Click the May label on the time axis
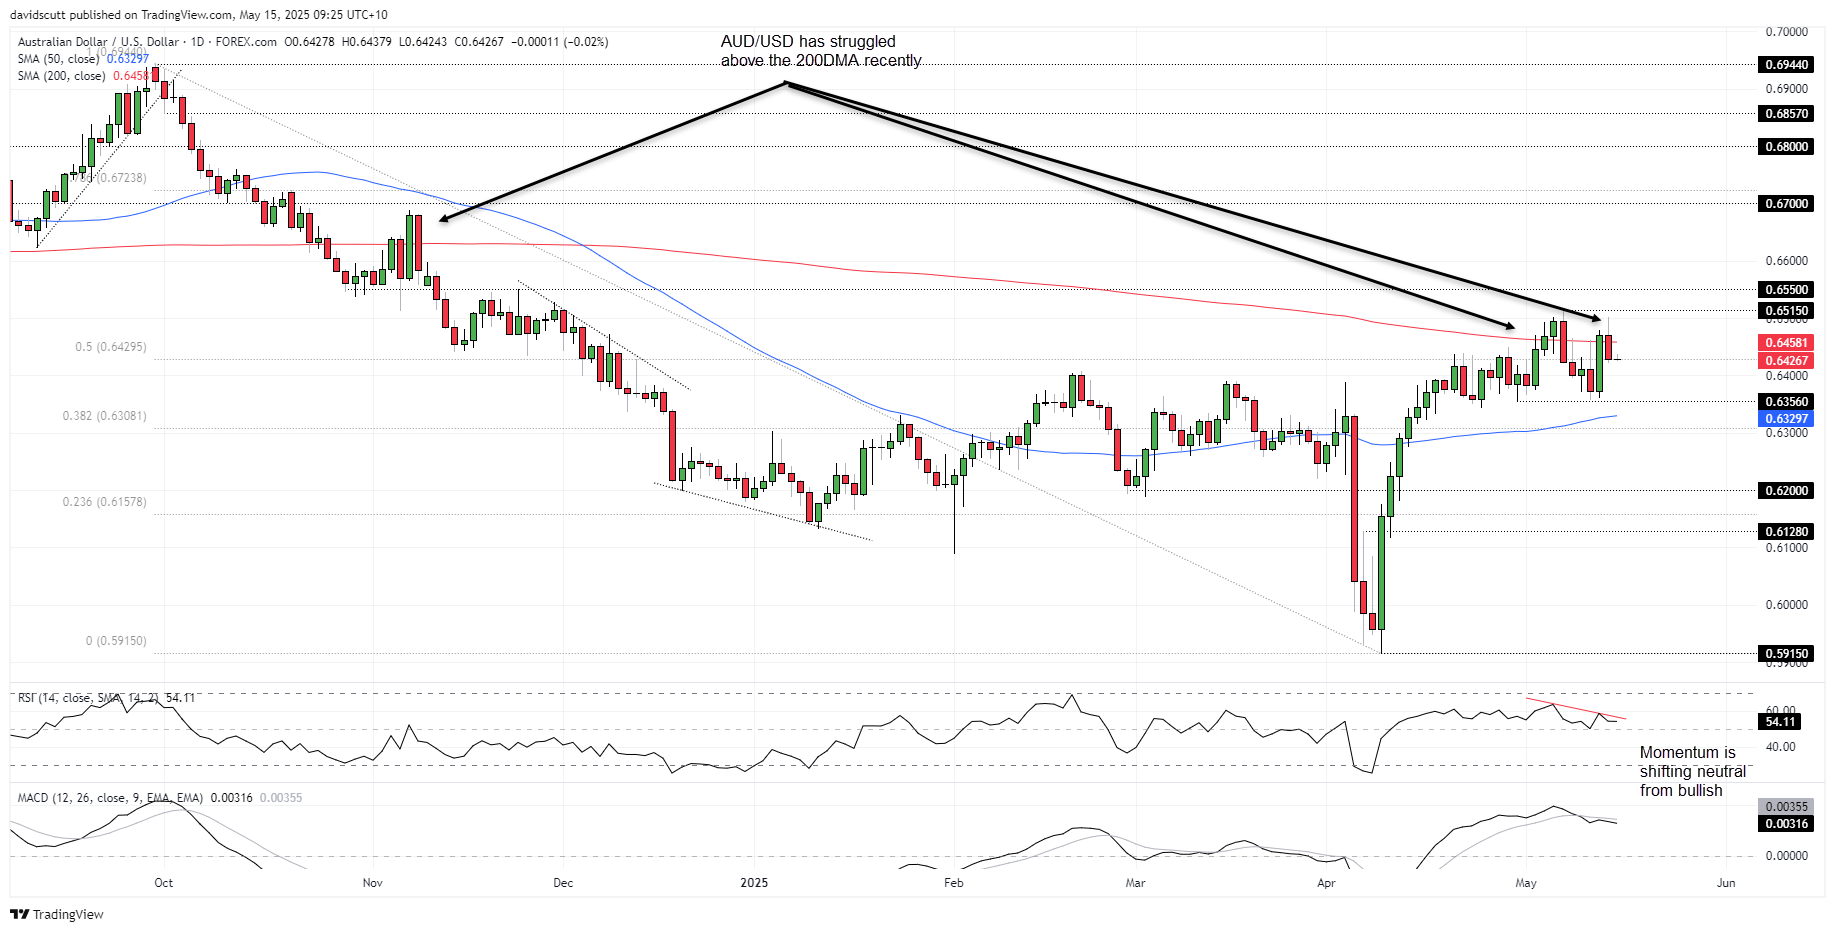The image size is (1835, 932). (x=1526, y=883)
